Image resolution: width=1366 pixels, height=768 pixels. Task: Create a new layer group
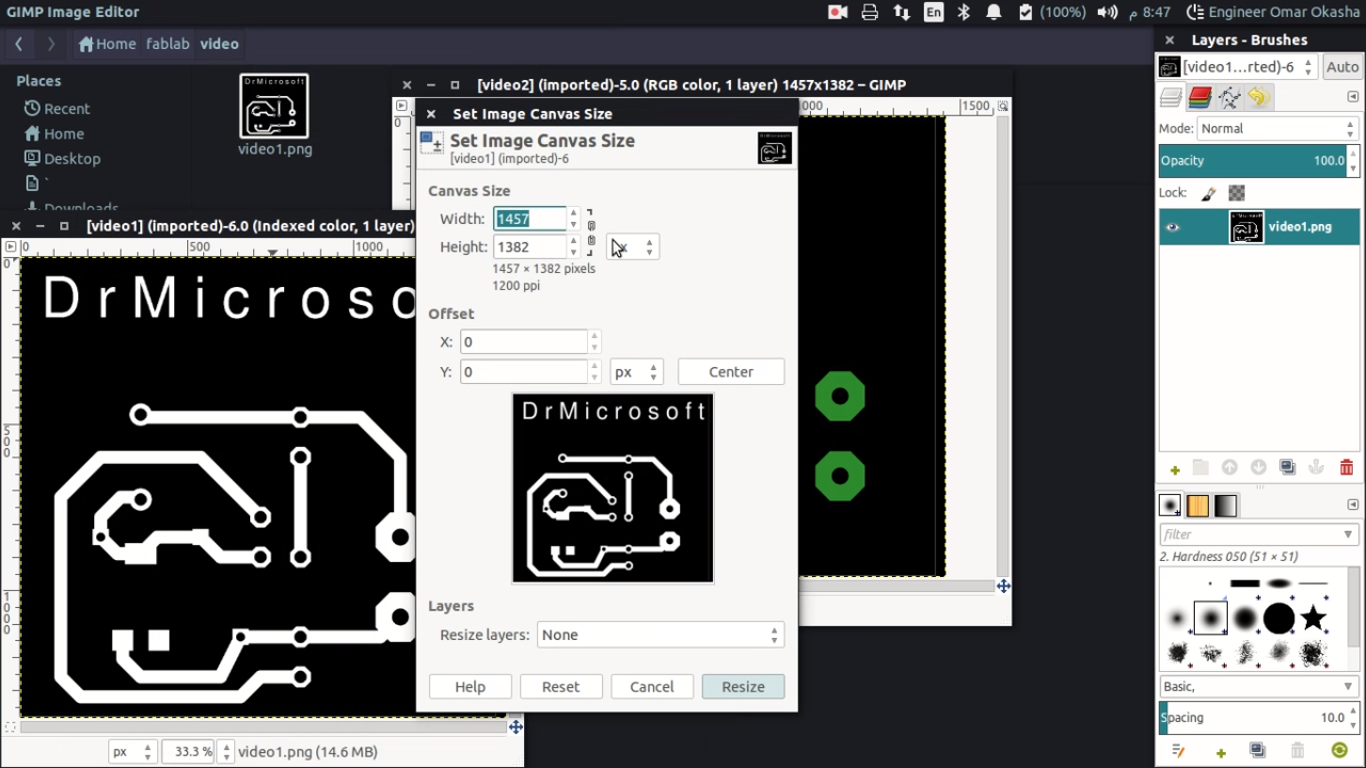coord(1201,468)
